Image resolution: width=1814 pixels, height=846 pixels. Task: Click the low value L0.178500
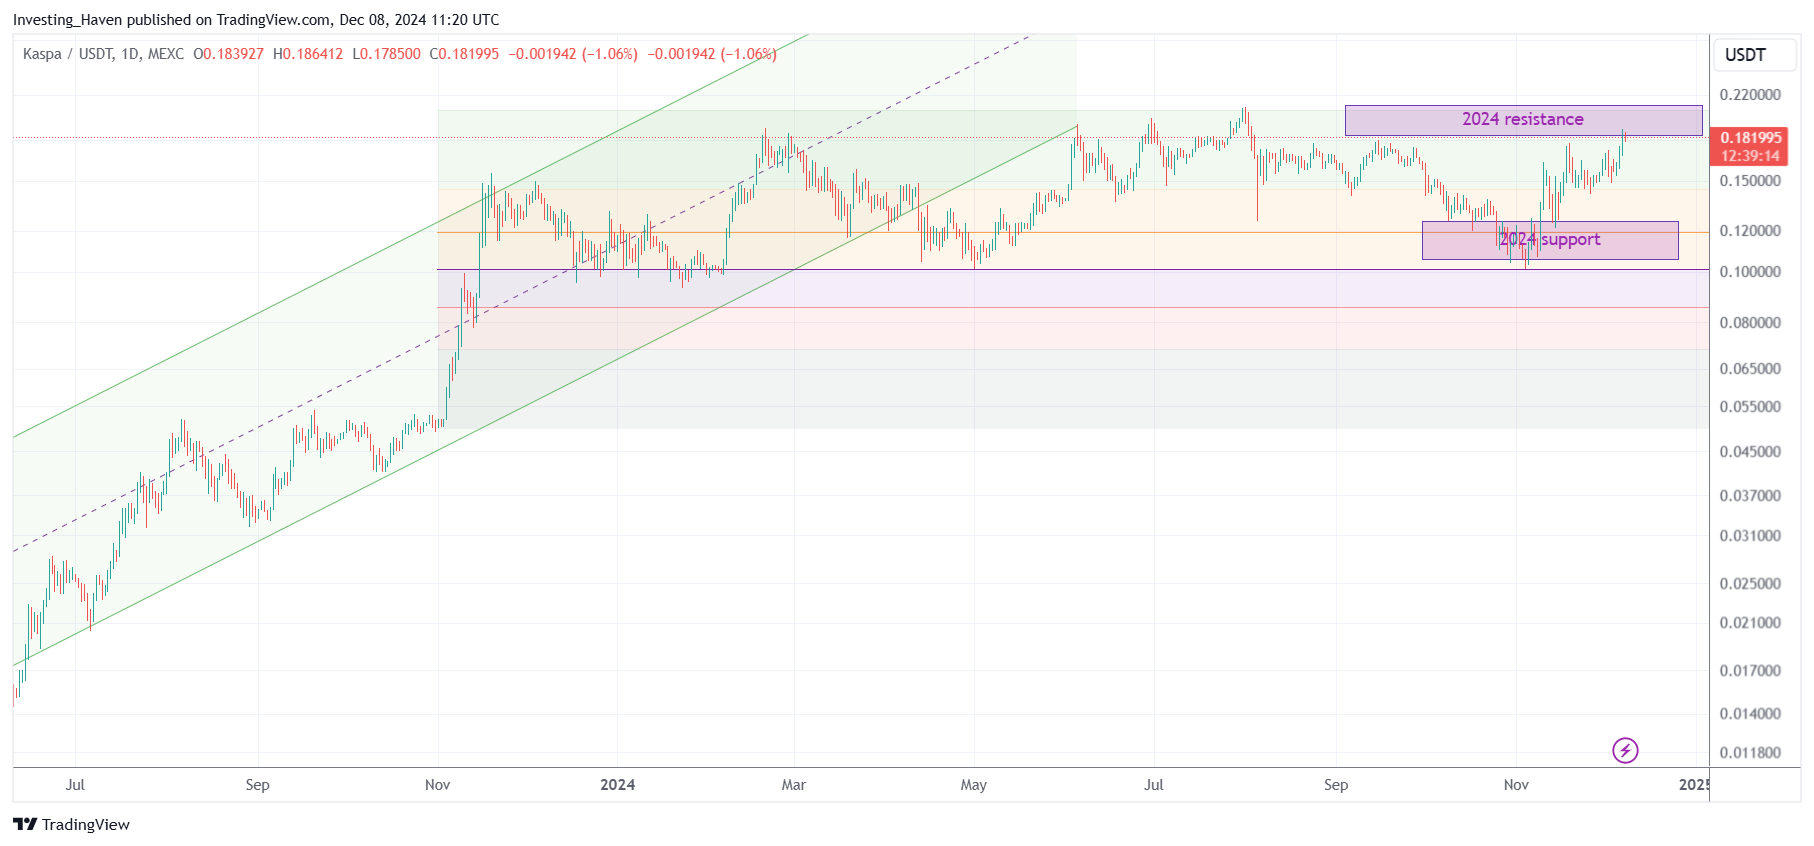[x=386, y=54]
